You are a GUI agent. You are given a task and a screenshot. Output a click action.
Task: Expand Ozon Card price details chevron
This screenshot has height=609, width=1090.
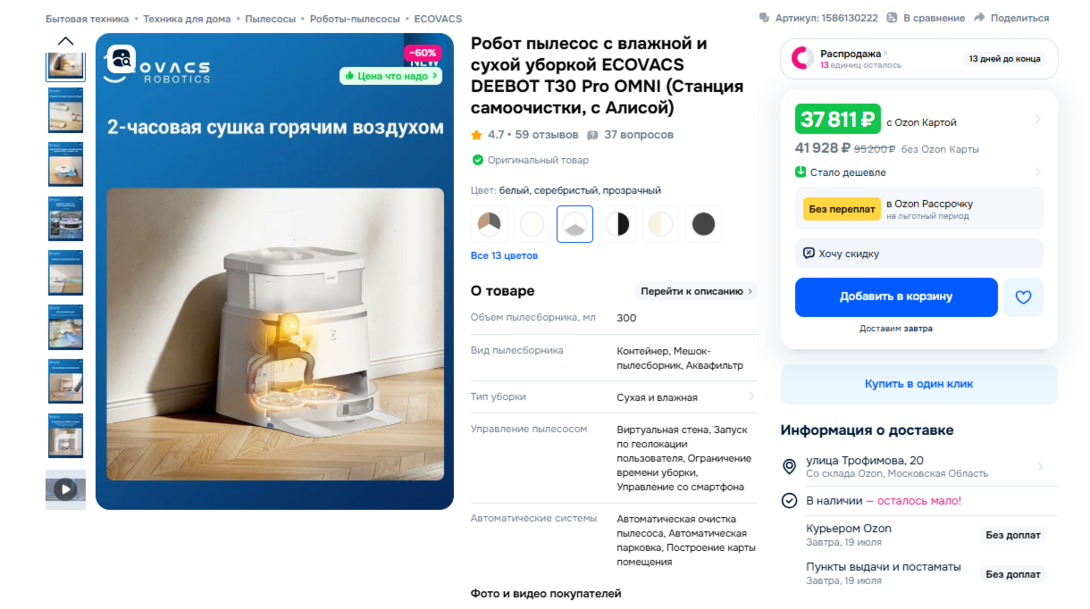click(x=1037, y=120)
